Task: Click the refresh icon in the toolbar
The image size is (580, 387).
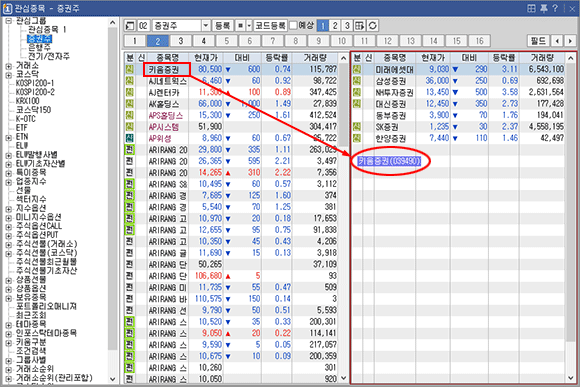Action: [x=372, y=26]
